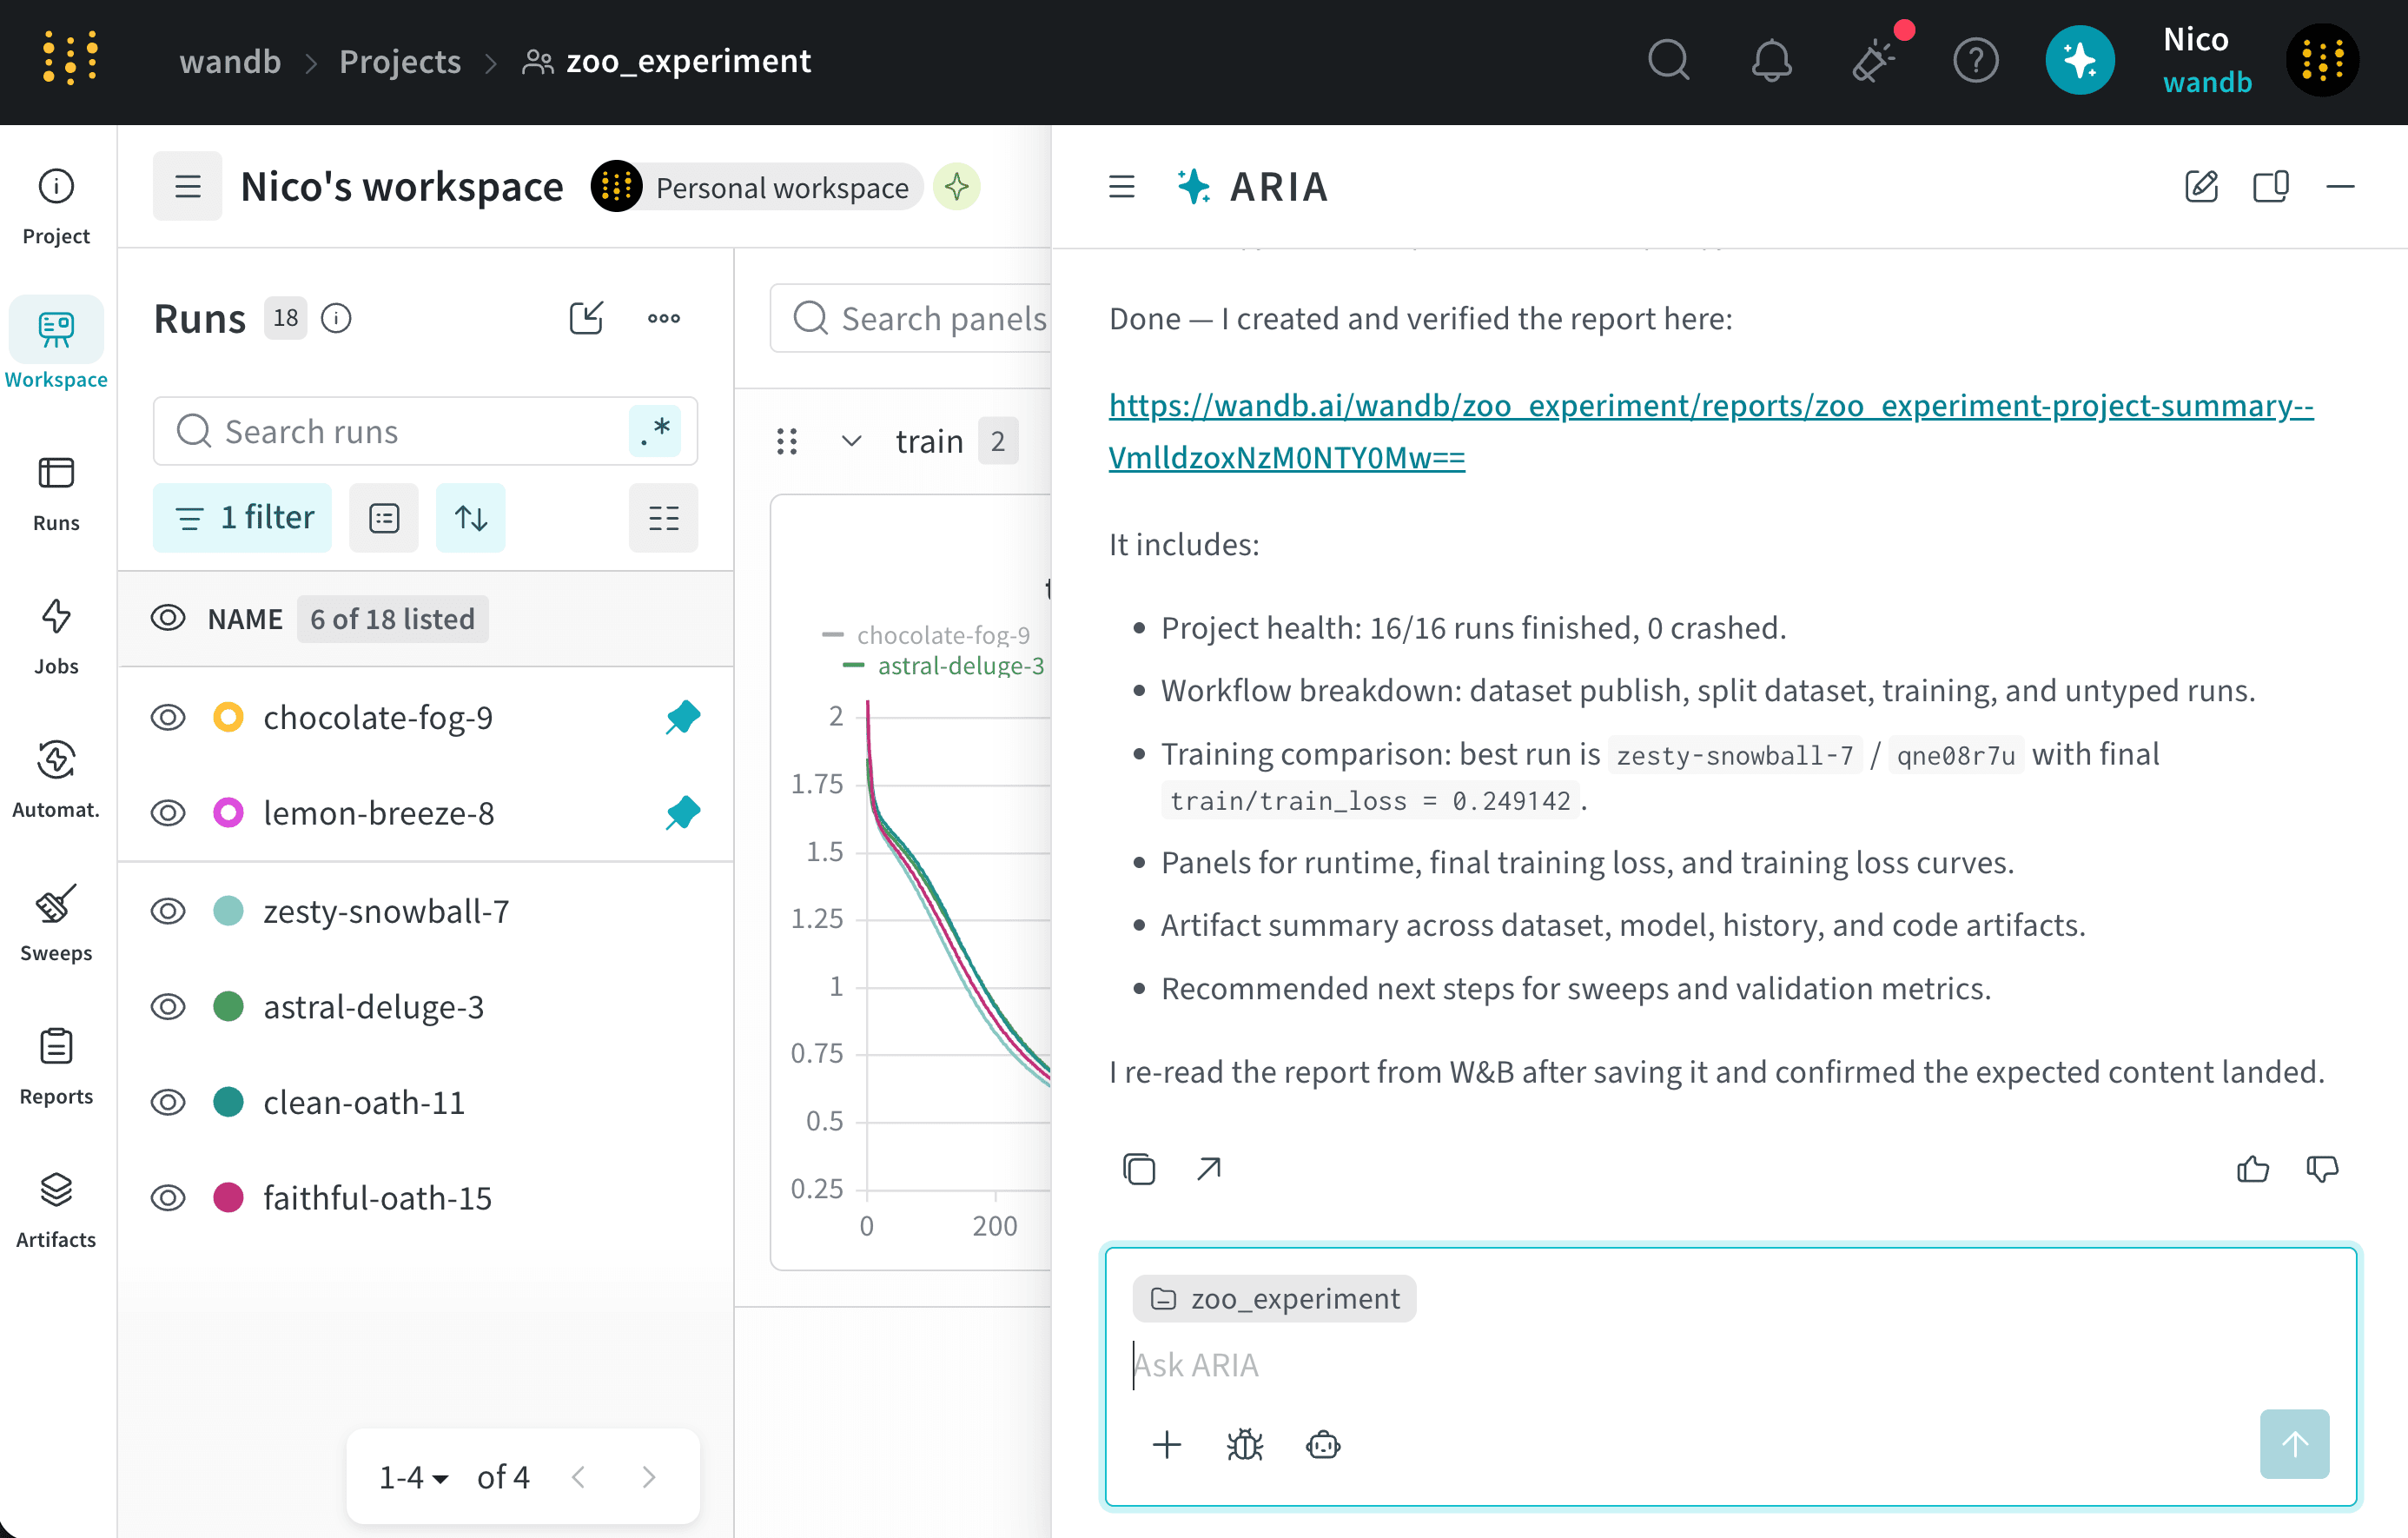Open Sweeps in sidebar

tap(56, 922)
